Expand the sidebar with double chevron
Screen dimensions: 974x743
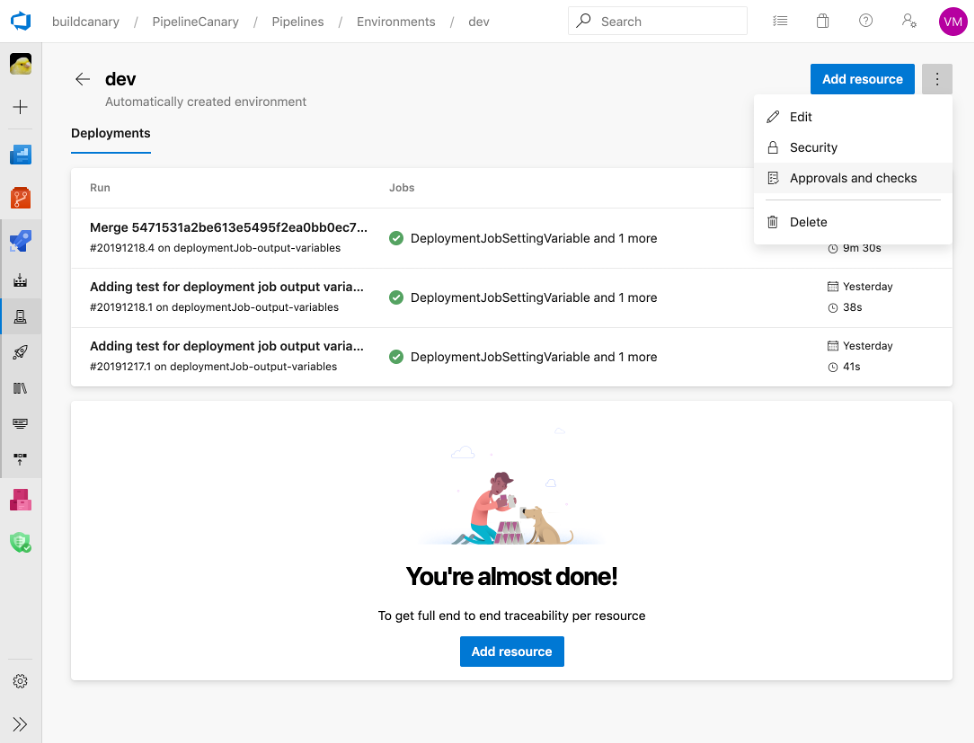click(x=20, y=724)
